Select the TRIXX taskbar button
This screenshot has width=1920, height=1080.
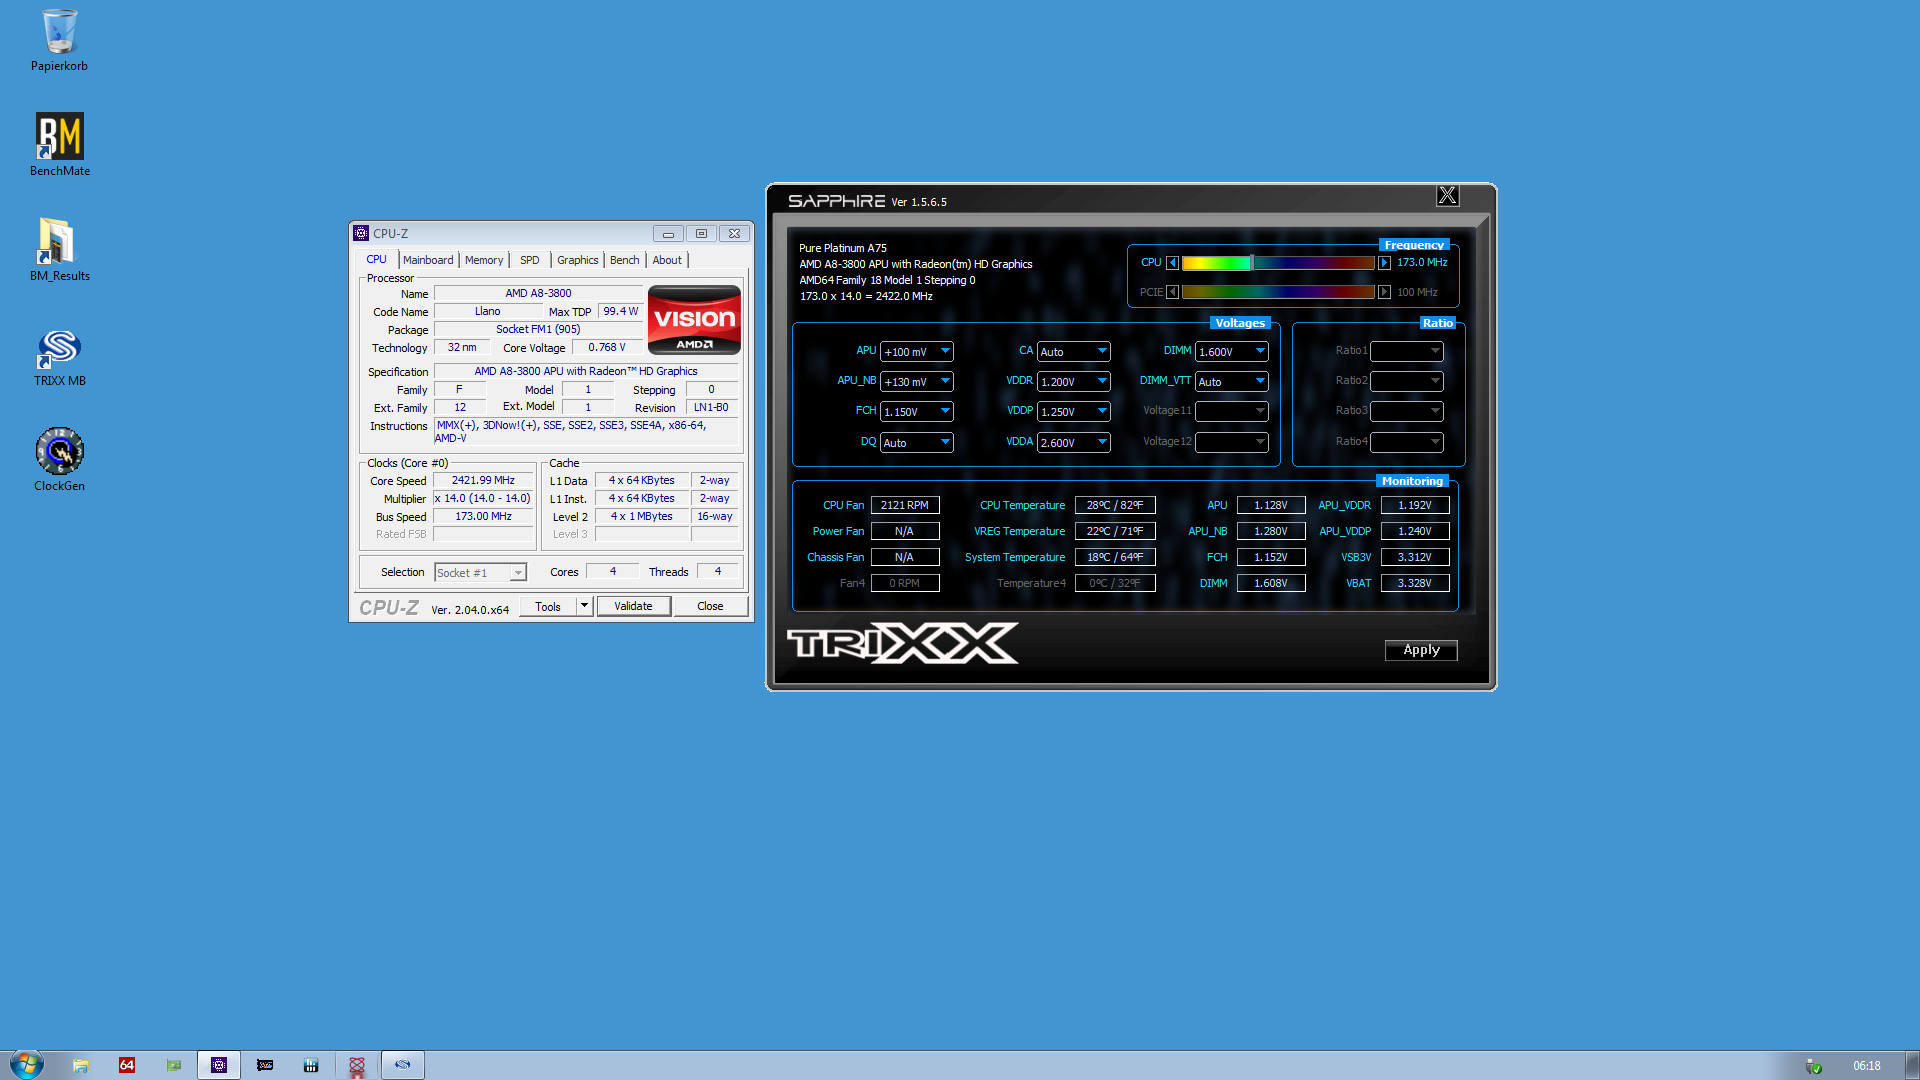click(x=403, y=1065)
